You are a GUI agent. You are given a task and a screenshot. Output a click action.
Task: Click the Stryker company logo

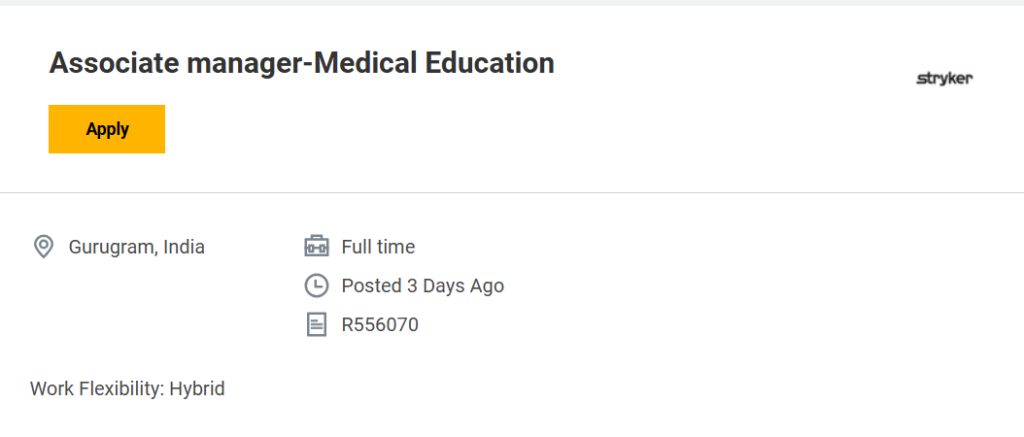pos(944,79)
